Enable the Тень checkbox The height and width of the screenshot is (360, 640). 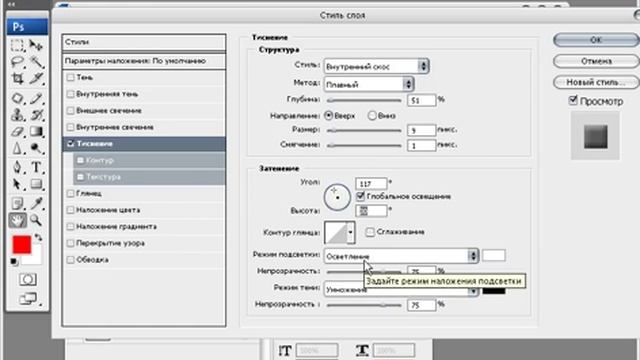[x=70, y=77]
